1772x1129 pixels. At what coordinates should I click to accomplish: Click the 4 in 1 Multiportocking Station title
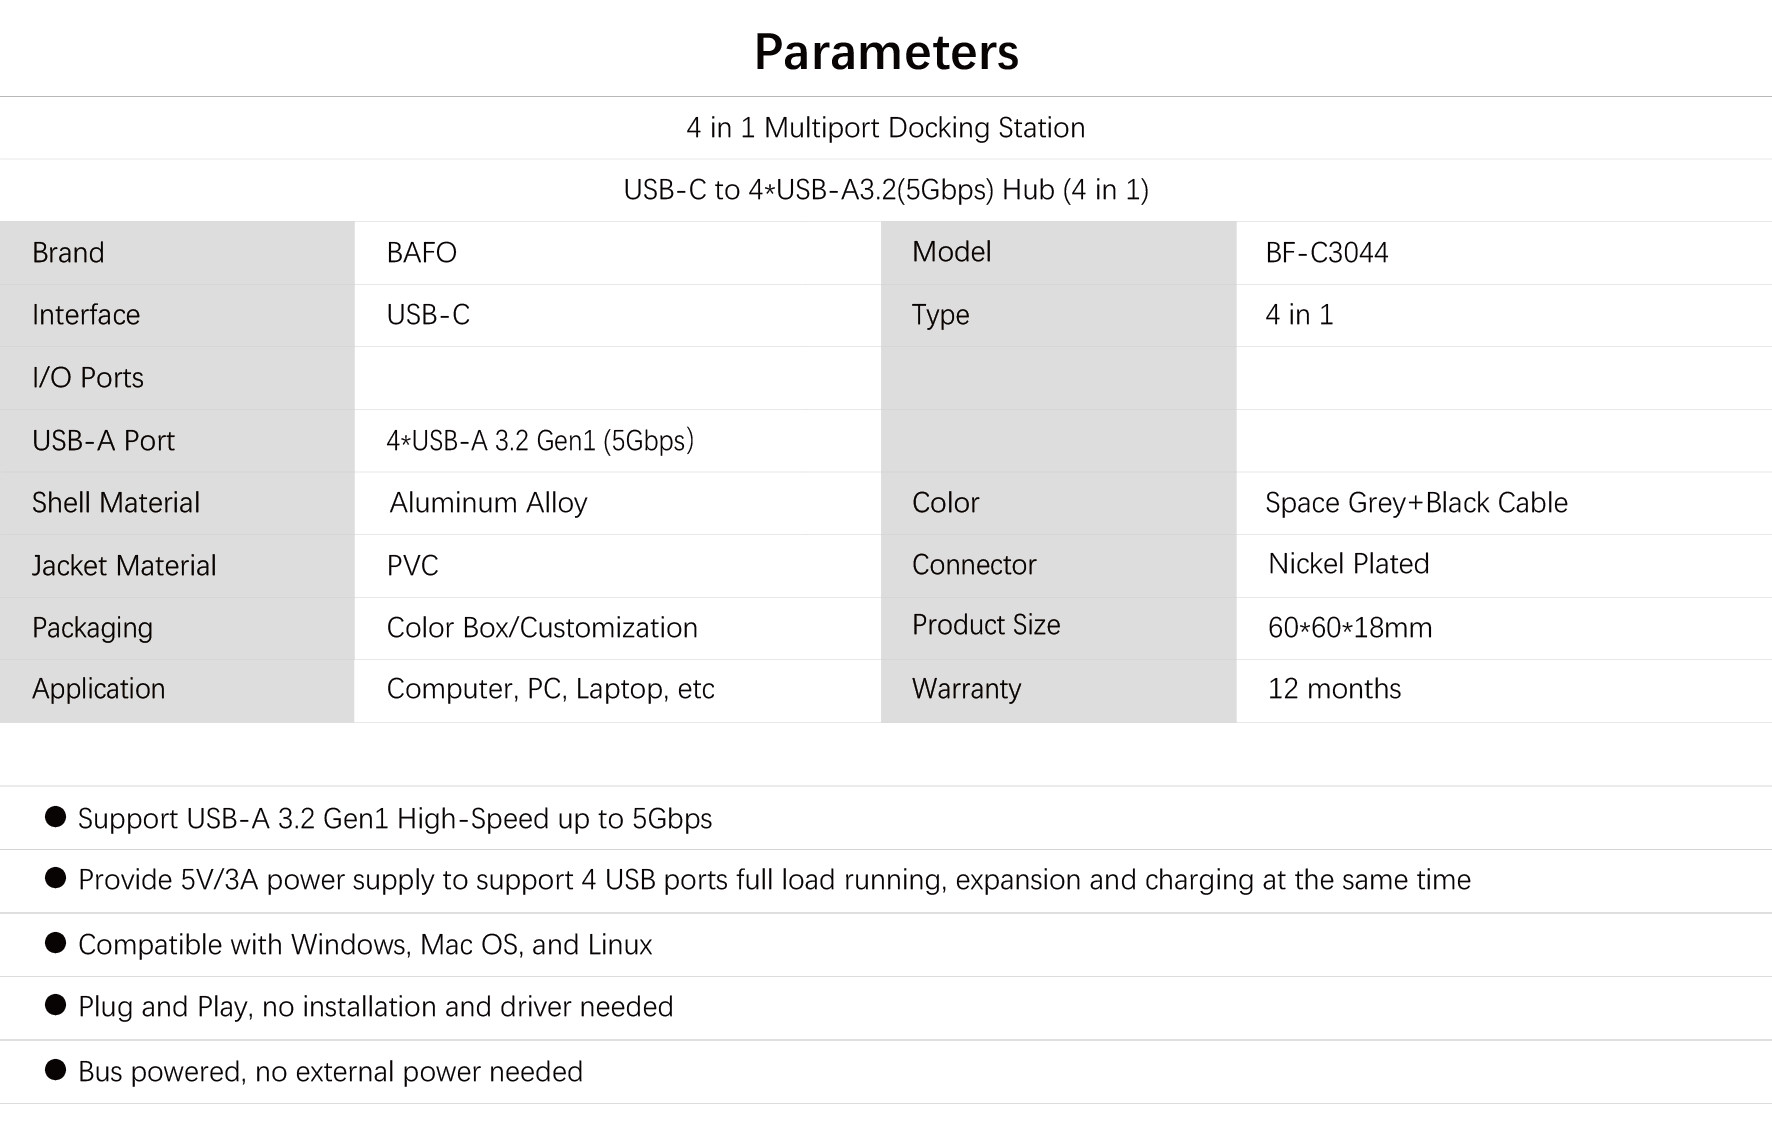click(885, 128)
